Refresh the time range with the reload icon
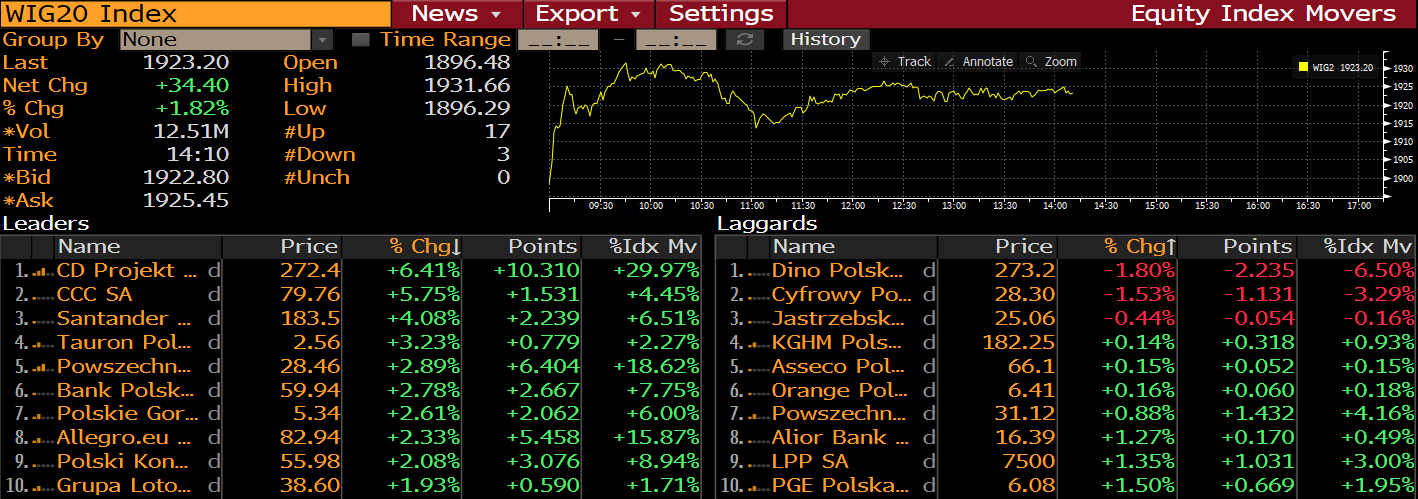 744,40
